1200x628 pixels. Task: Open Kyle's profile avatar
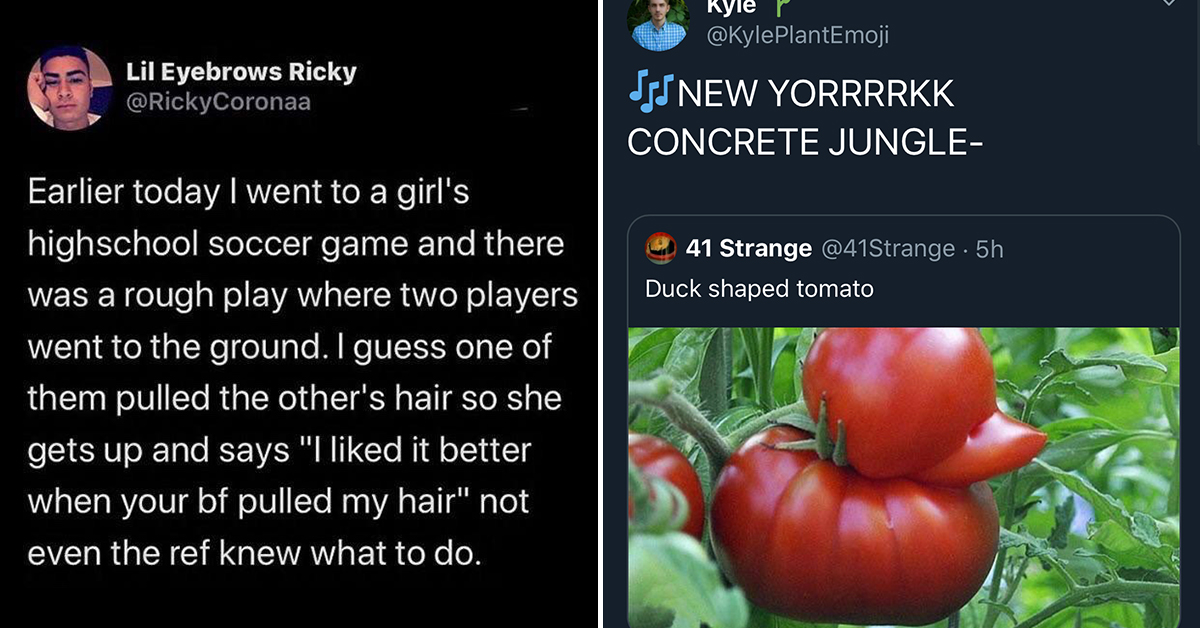[x=659, y=20]
